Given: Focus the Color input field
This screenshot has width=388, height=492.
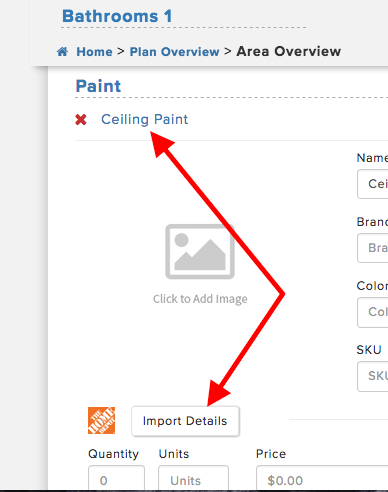Looking at the screenshot, I should click(373, 312).
